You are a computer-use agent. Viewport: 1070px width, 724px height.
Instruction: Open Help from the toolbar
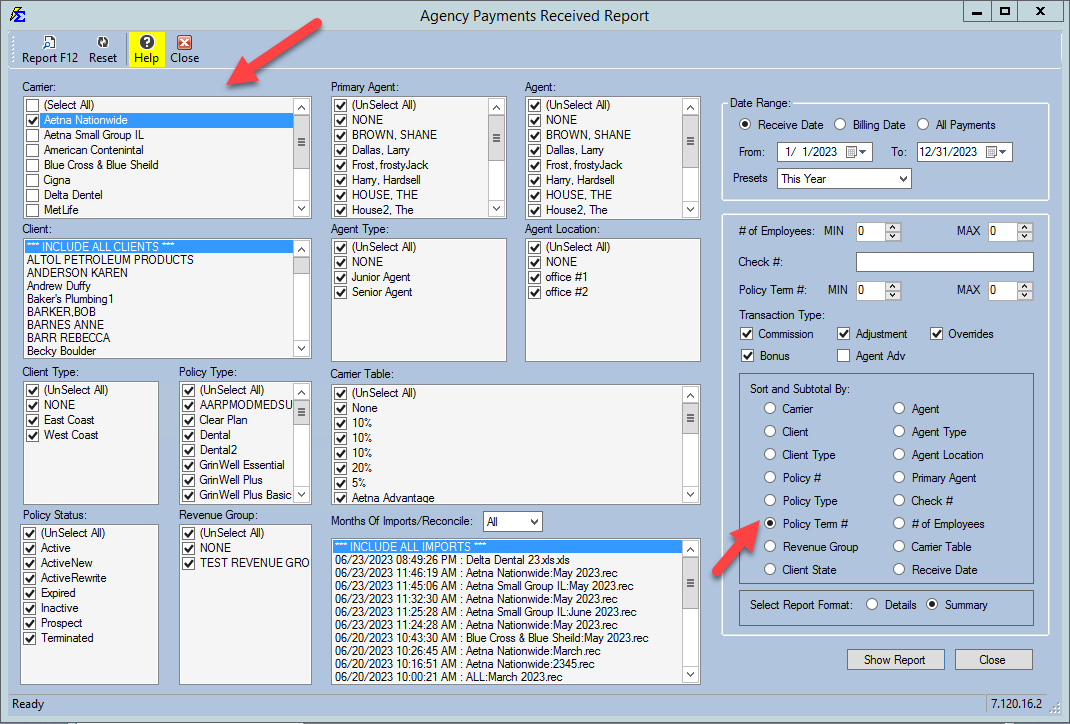146,43
